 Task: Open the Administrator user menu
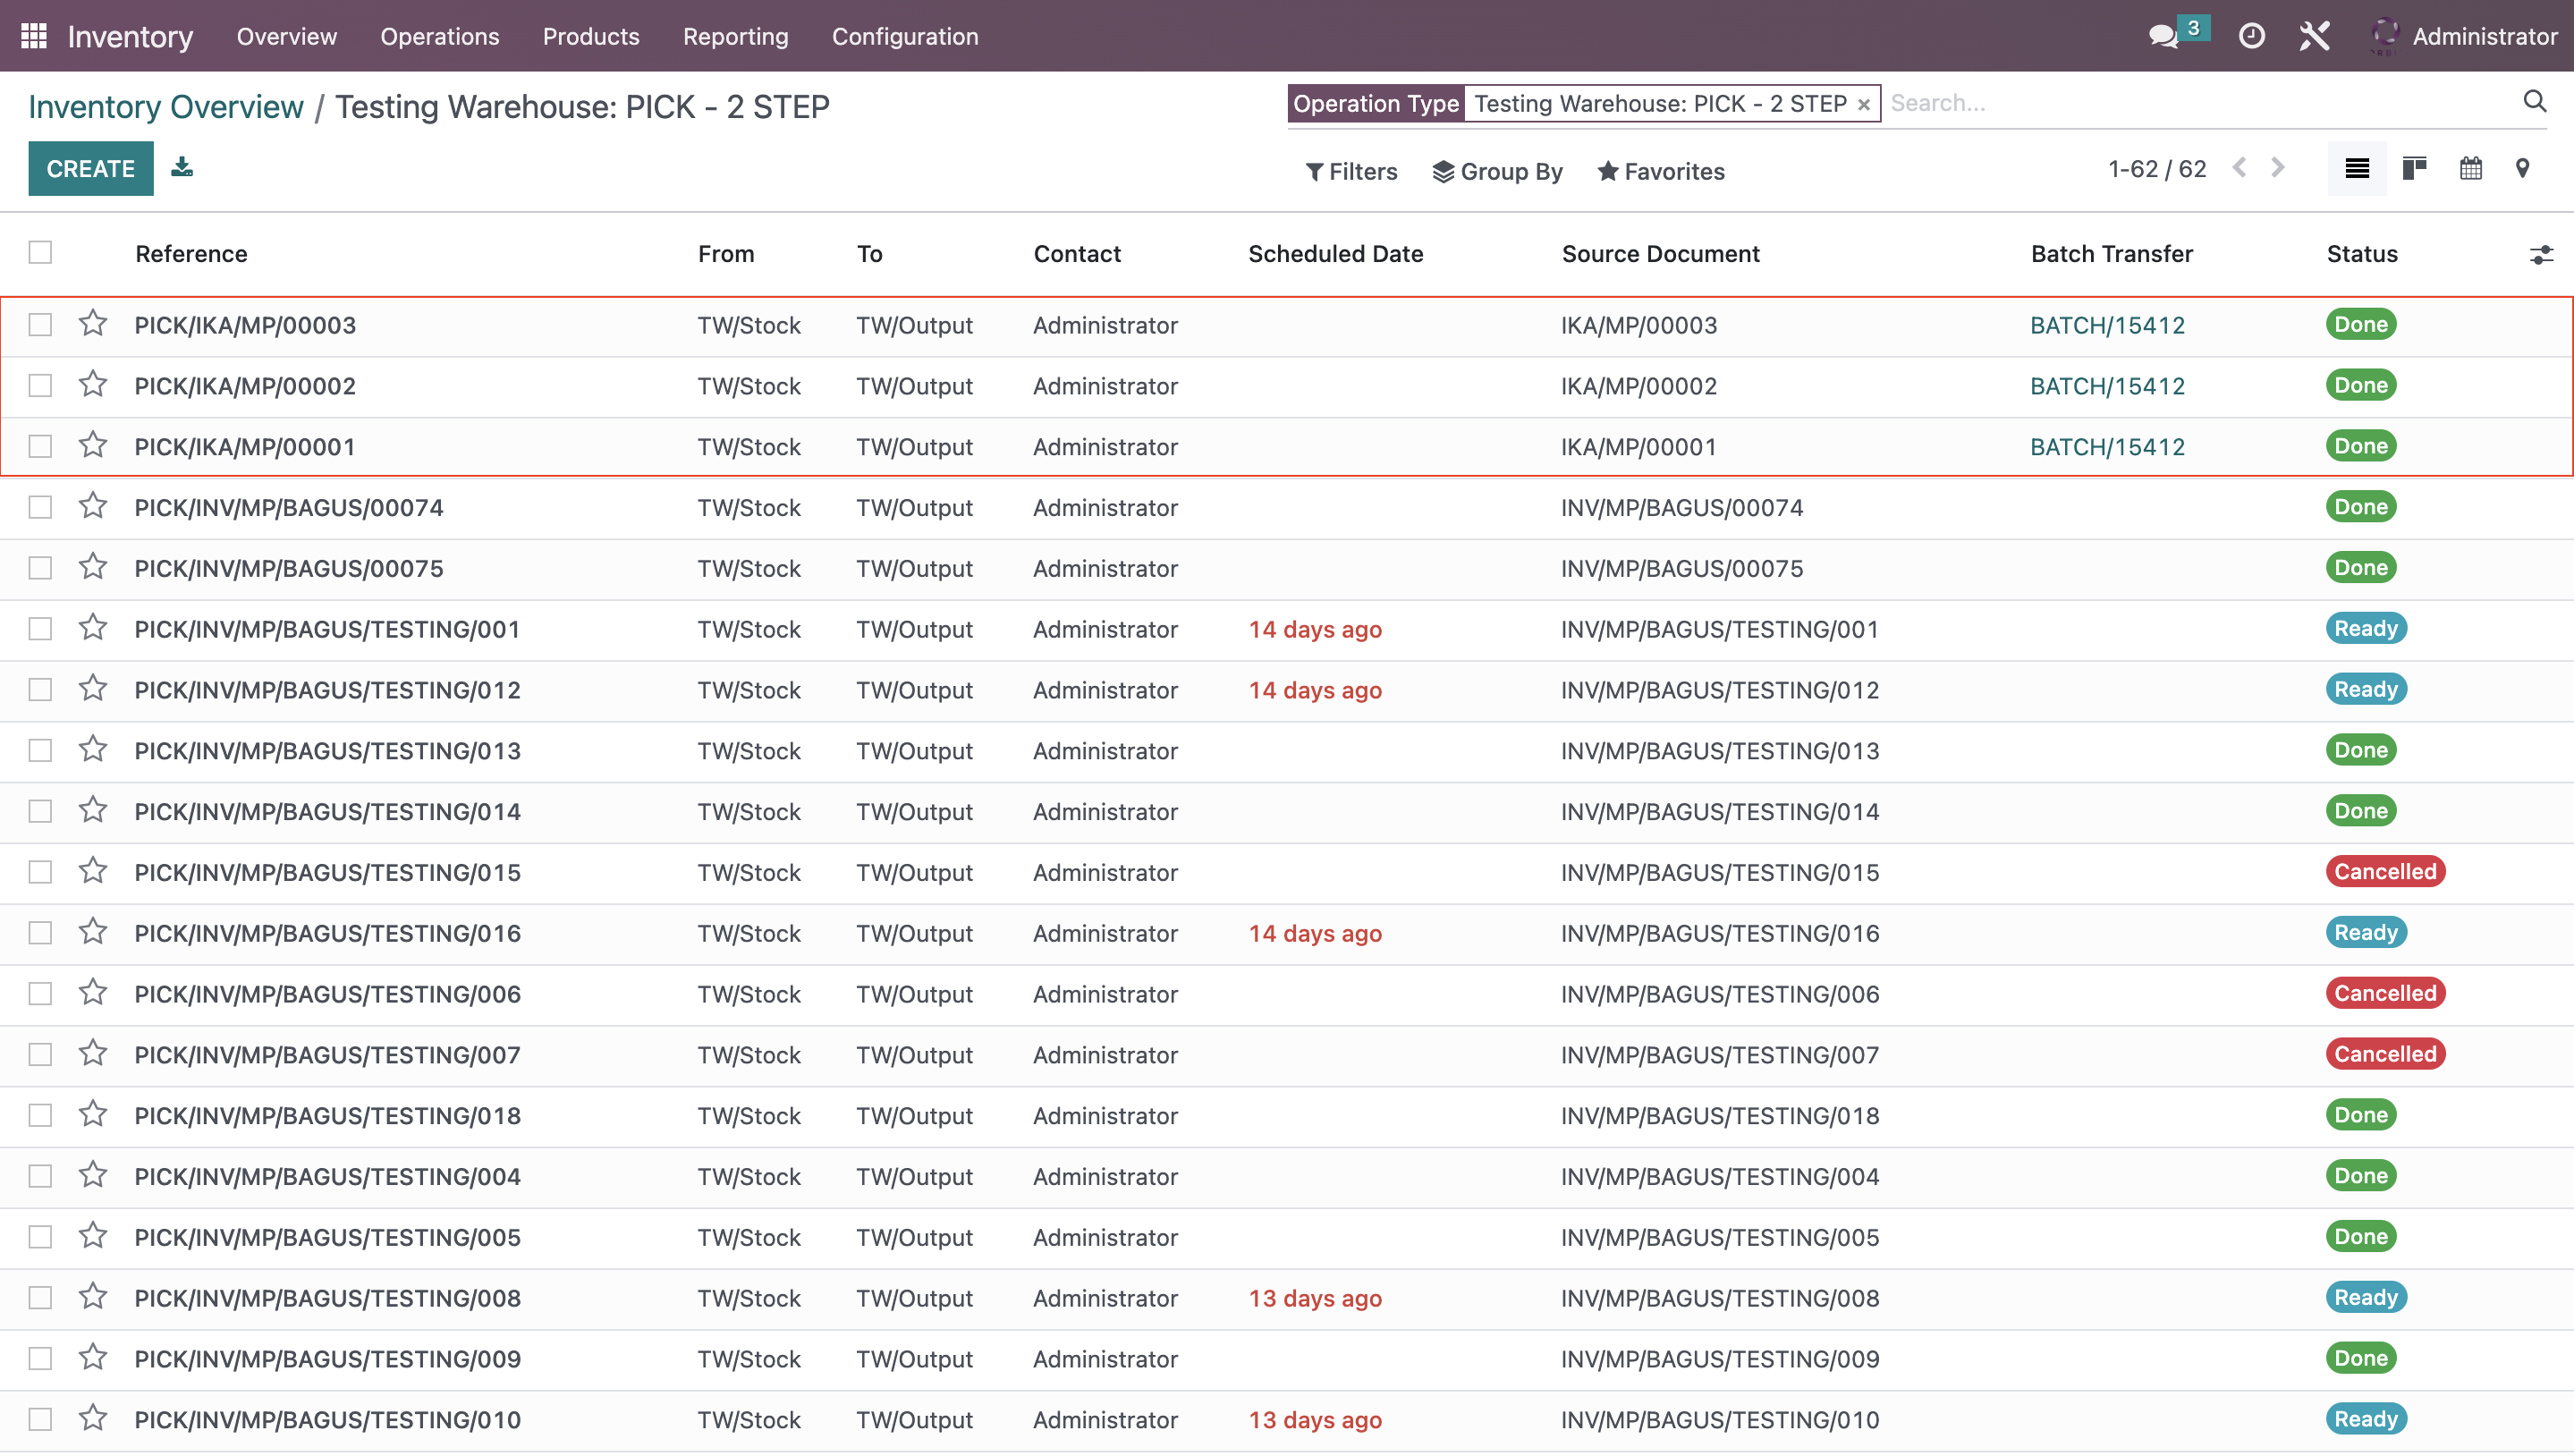point(2464,36)
